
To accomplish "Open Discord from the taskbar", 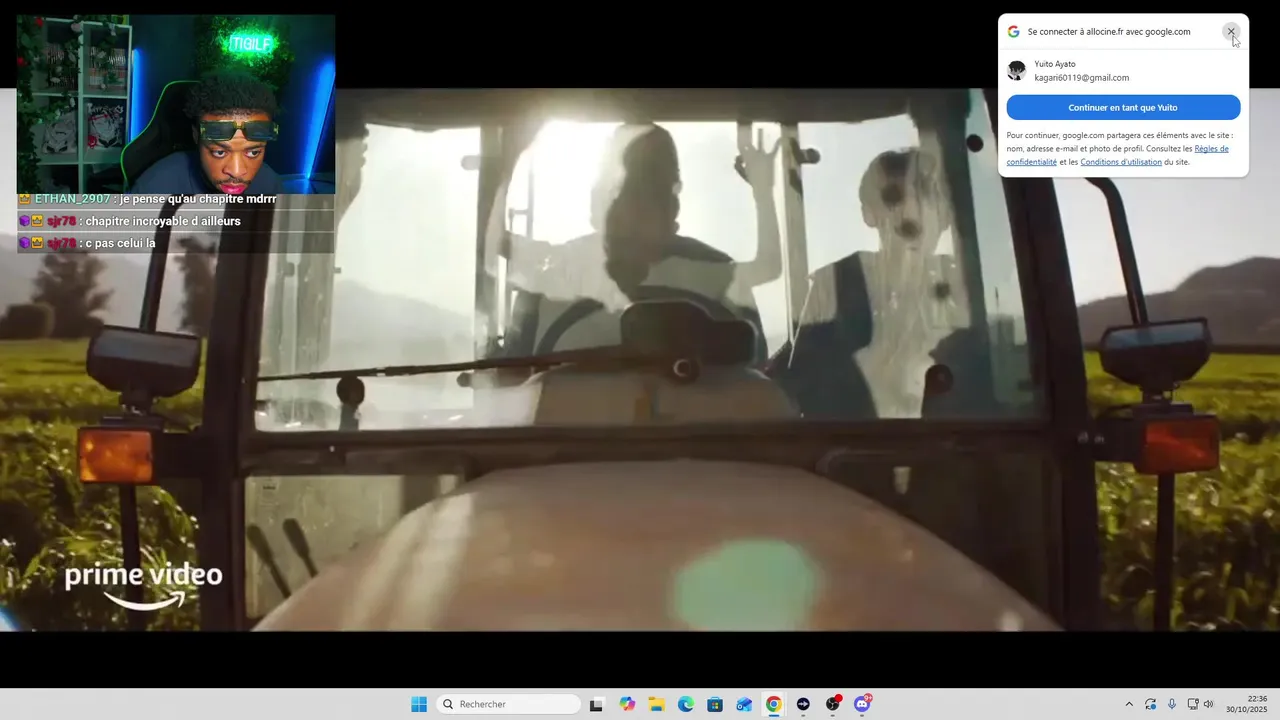I will point(862,704).
